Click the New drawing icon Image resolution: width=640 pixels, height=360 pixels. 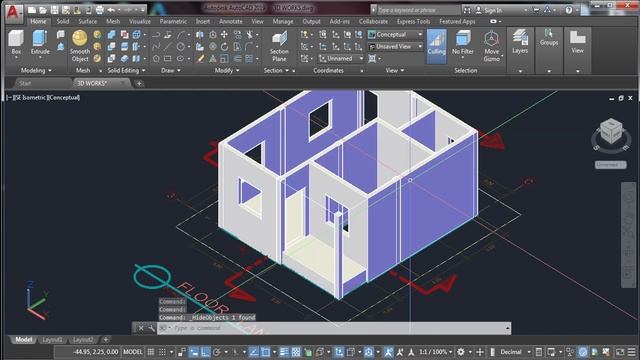click(31, 10)
